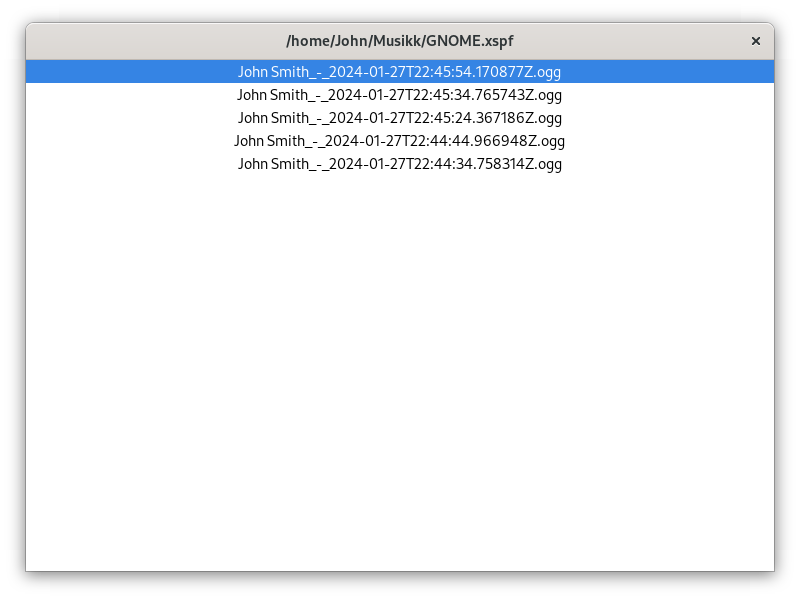800x600 pixels.
Task: Play the newest recording, 22:45:54
Action: pyautogui.click(x=400, y=72)
